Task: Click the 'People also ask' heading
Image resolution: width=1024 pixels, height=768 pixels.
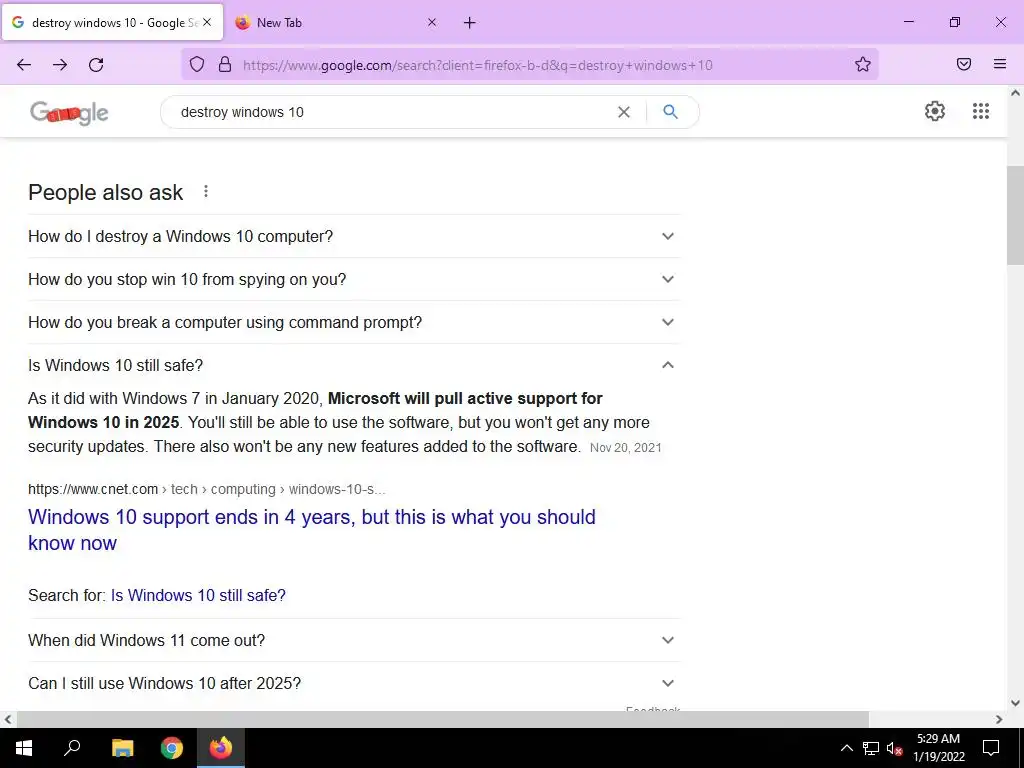Action: (x=106, y=193)
